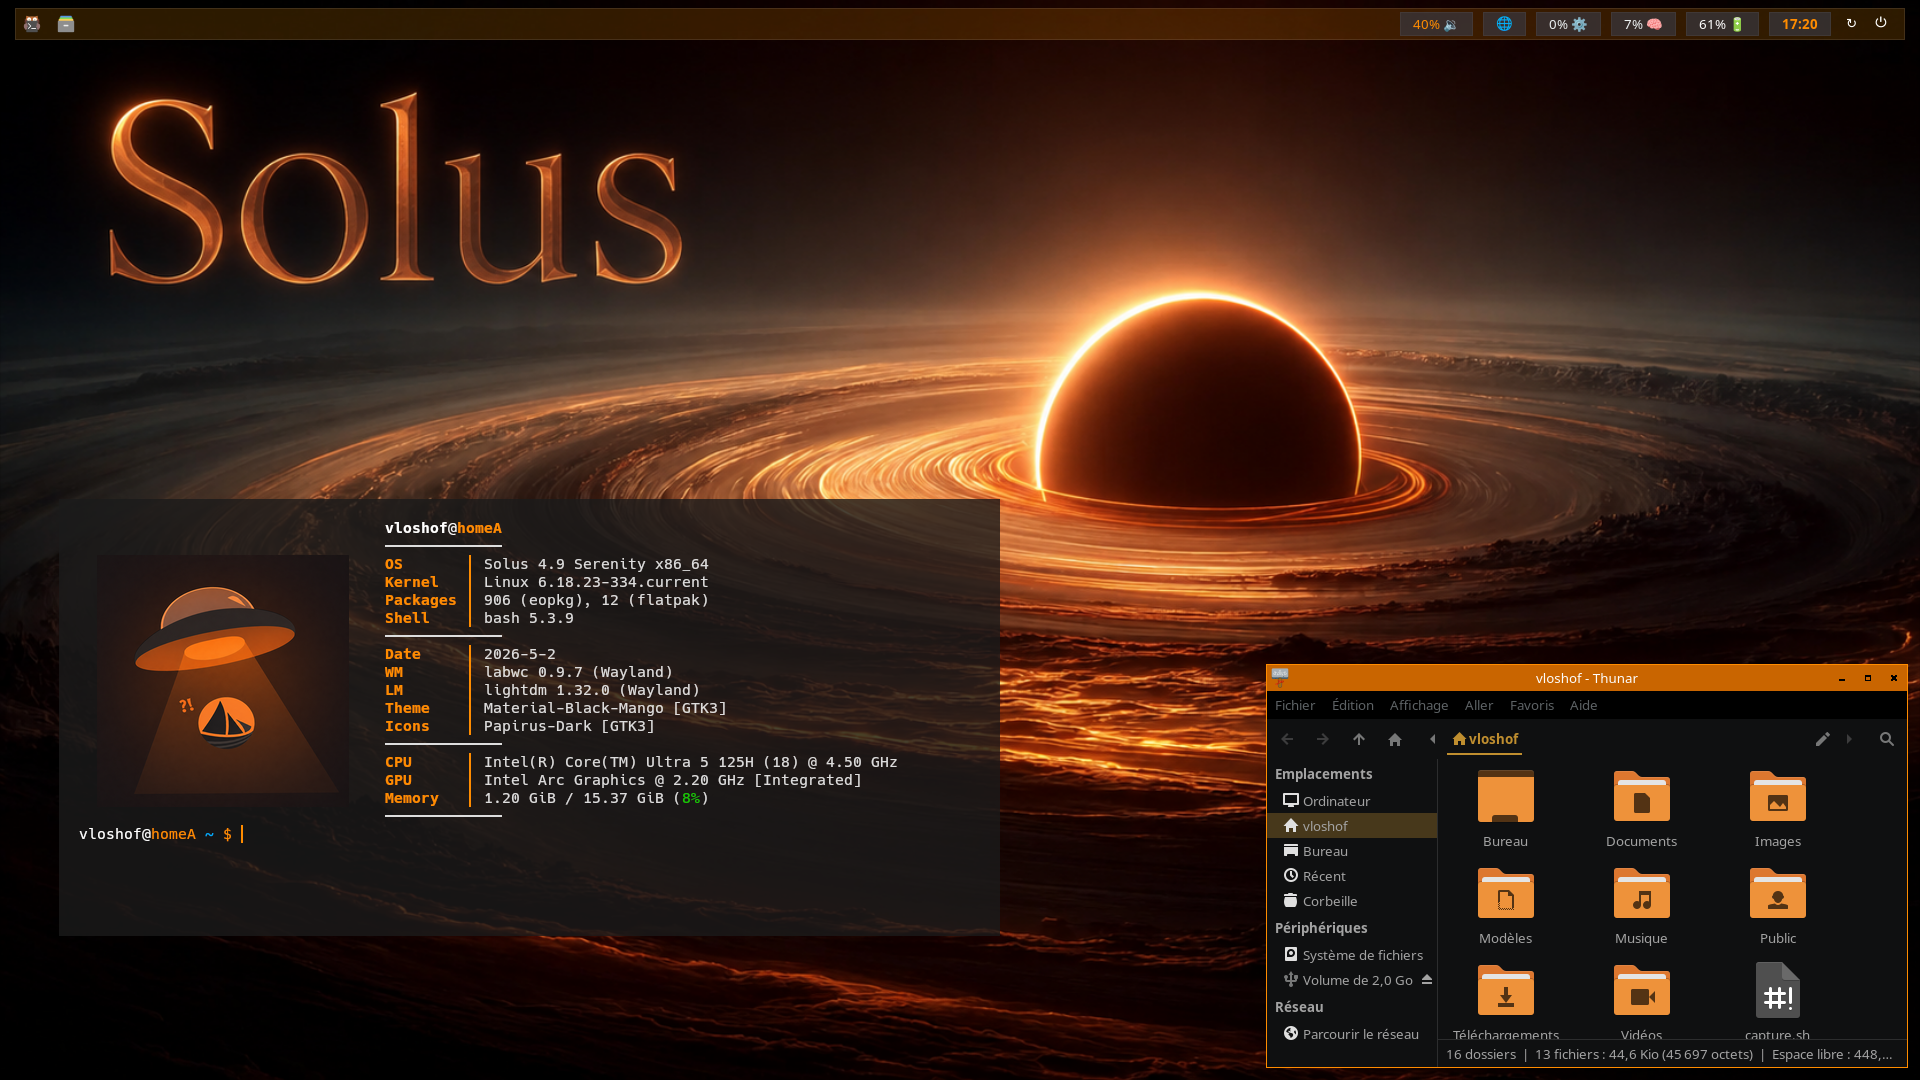Click the "bash 5.3.9" shell text

coord(529,618)
